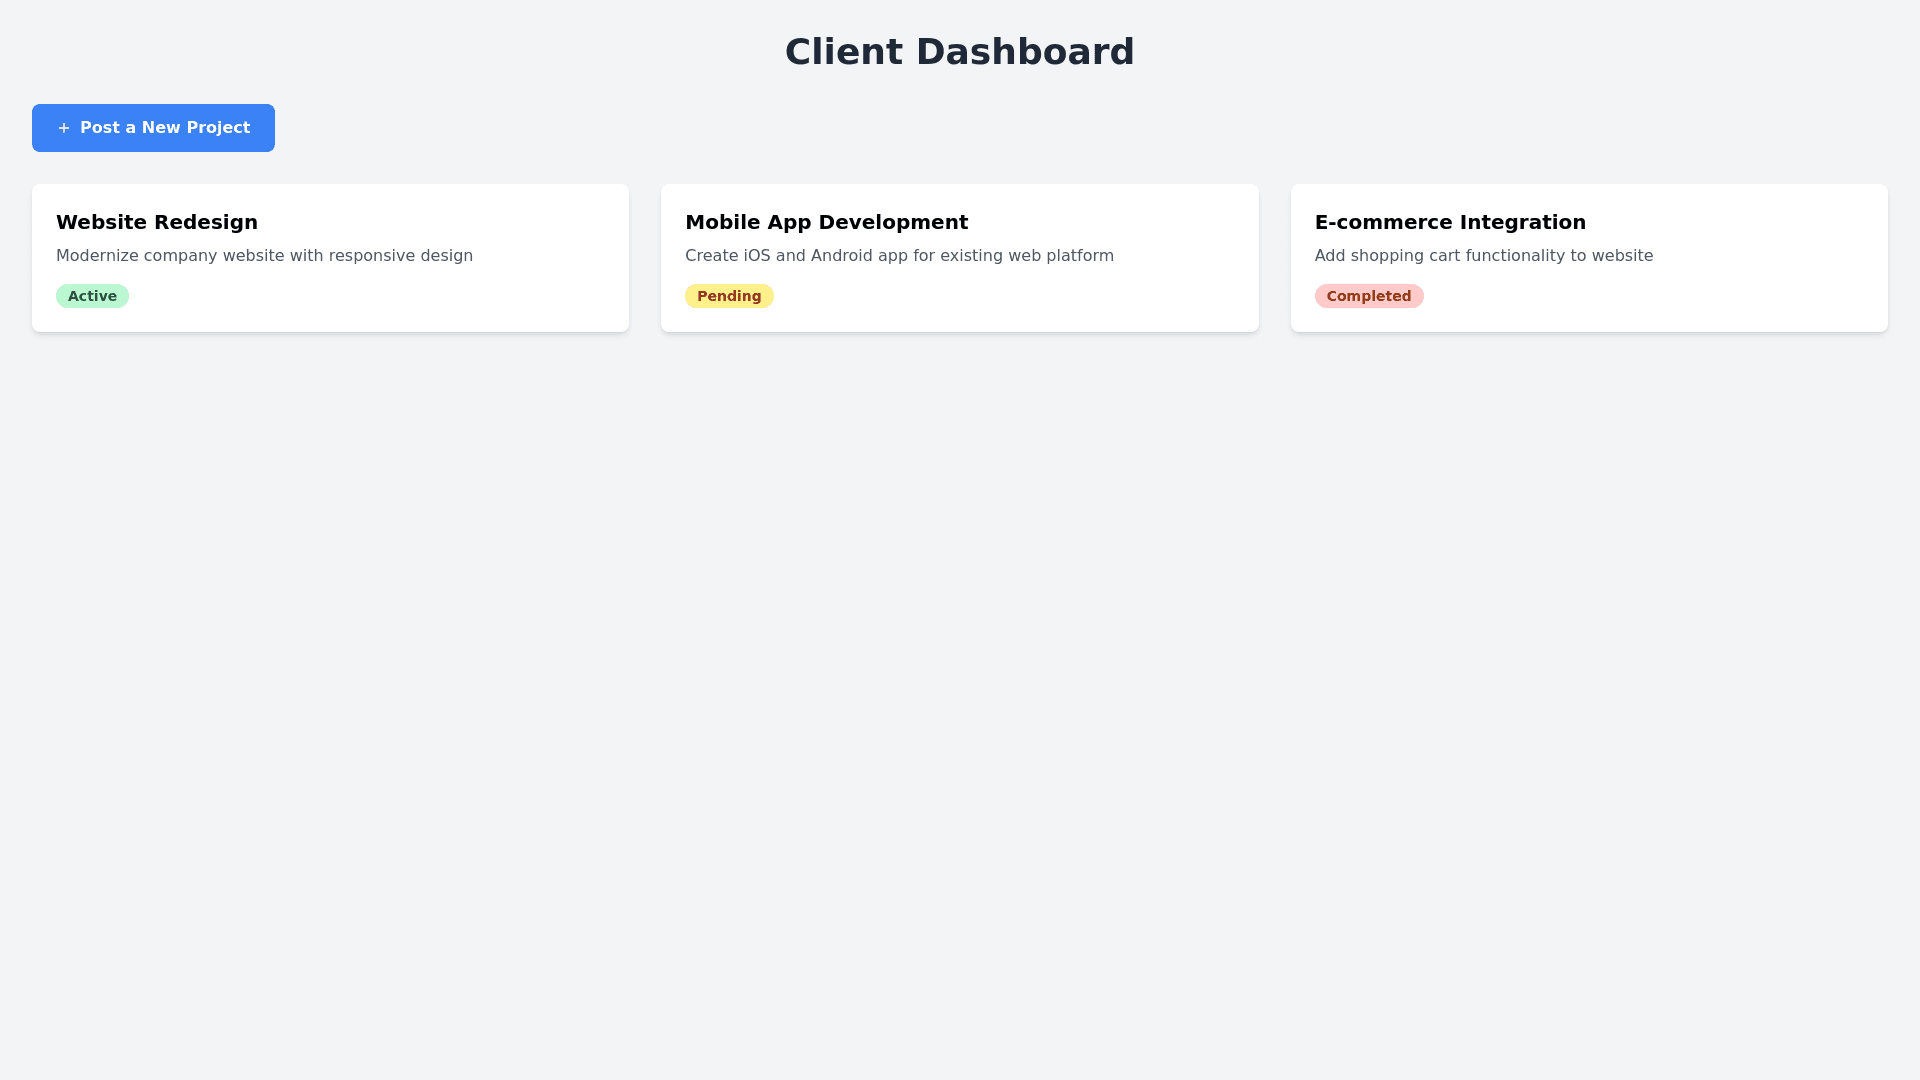Click the plus icon on the Post button
This screenshot has width=1920, height=1080.
(64, 128)
